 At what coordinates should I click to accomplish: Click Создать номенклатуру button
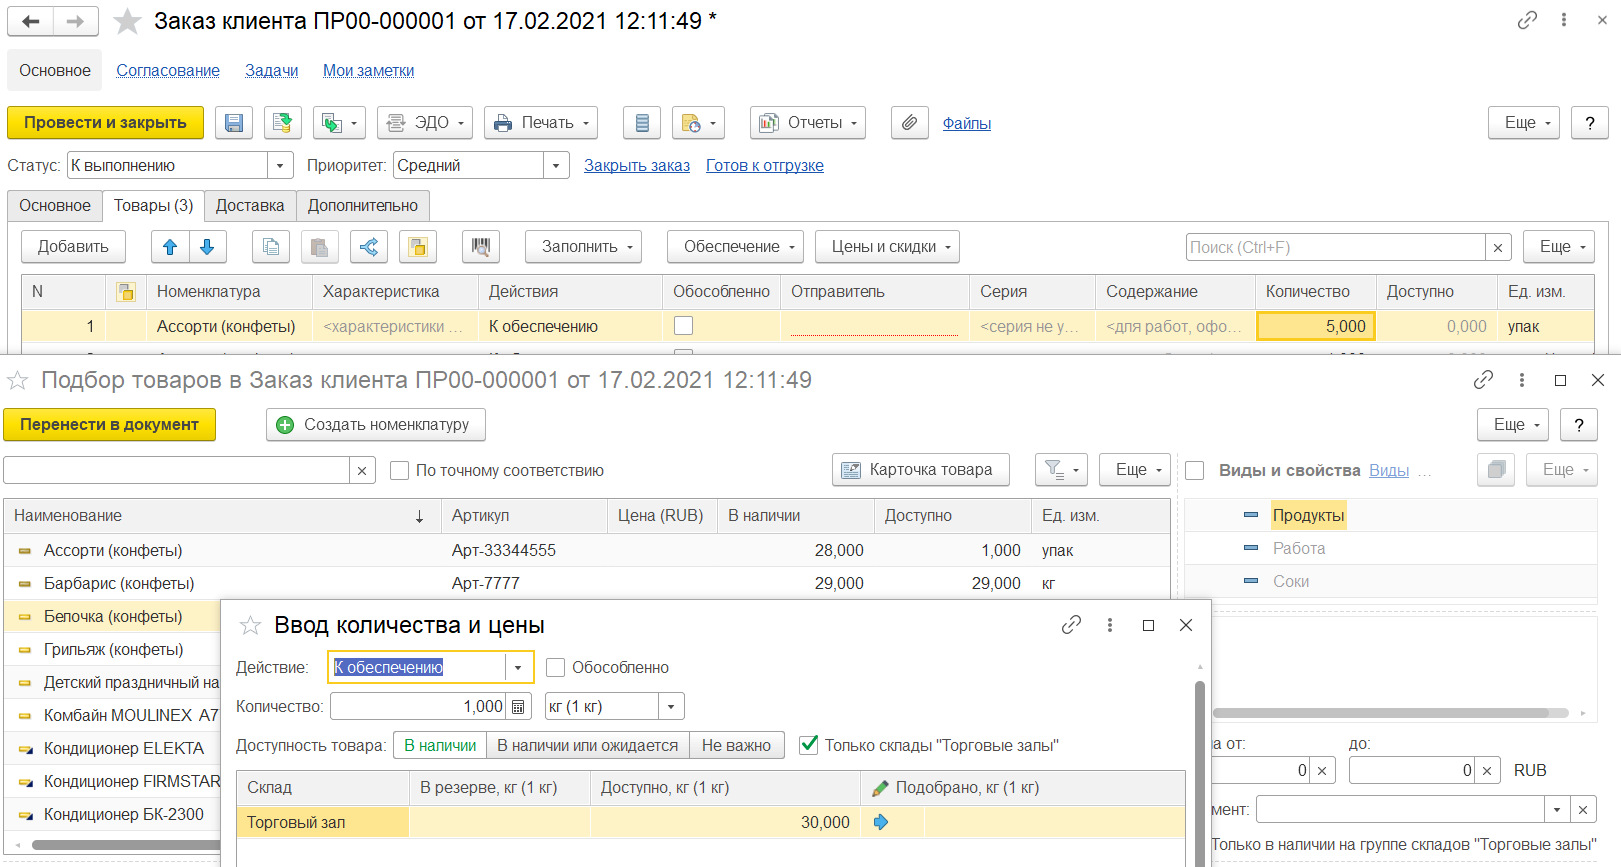tap(375, 425)
